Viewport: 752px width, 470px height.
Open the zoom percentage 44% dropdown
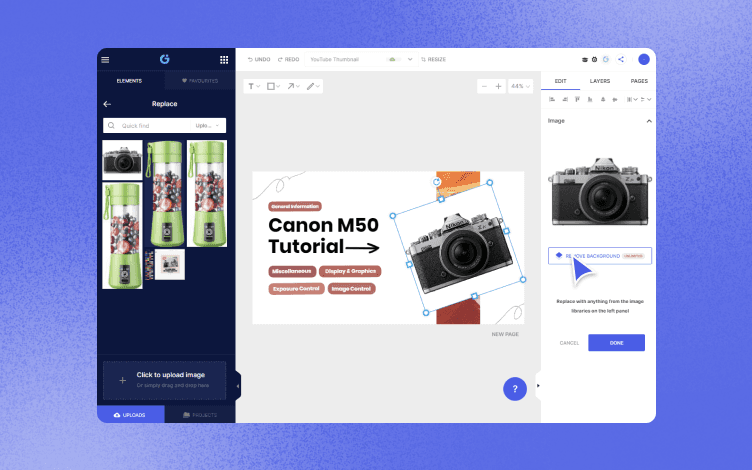(520, 86)
